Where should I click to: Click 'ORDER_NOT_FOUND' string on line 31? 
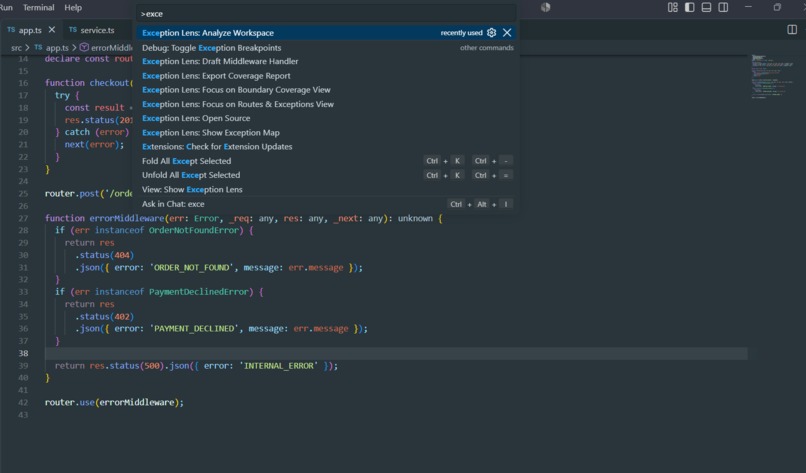point(191,267)
